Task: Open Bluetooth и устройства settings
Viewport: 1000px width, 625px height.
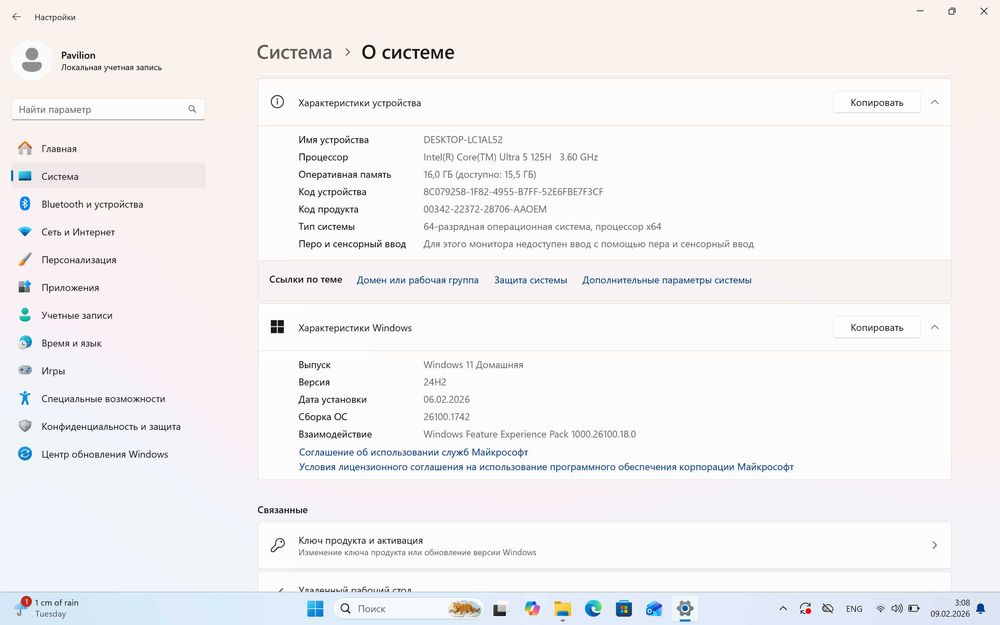Action: point(108,204)
